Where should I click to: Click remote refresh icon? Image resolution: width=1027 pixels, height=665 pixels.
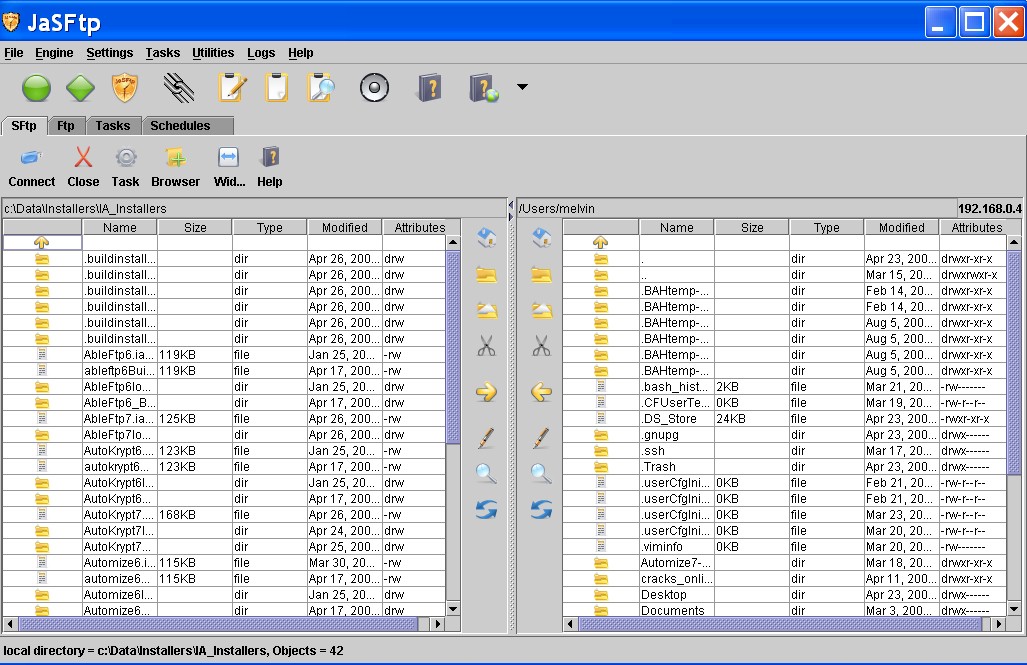pos(541,509)
